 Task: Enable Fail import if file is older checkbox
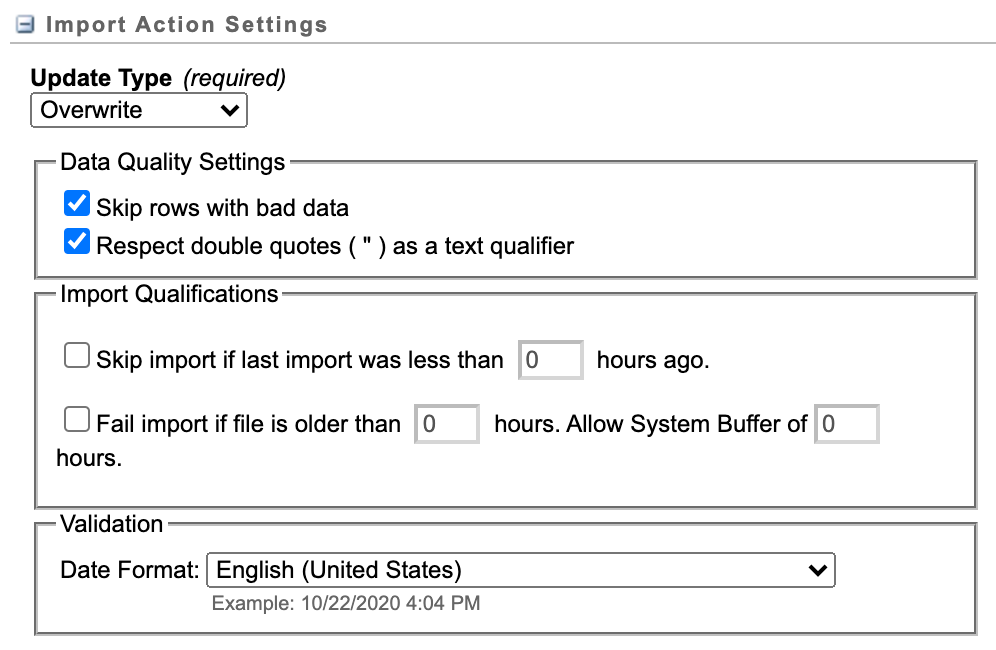point(77,419)
